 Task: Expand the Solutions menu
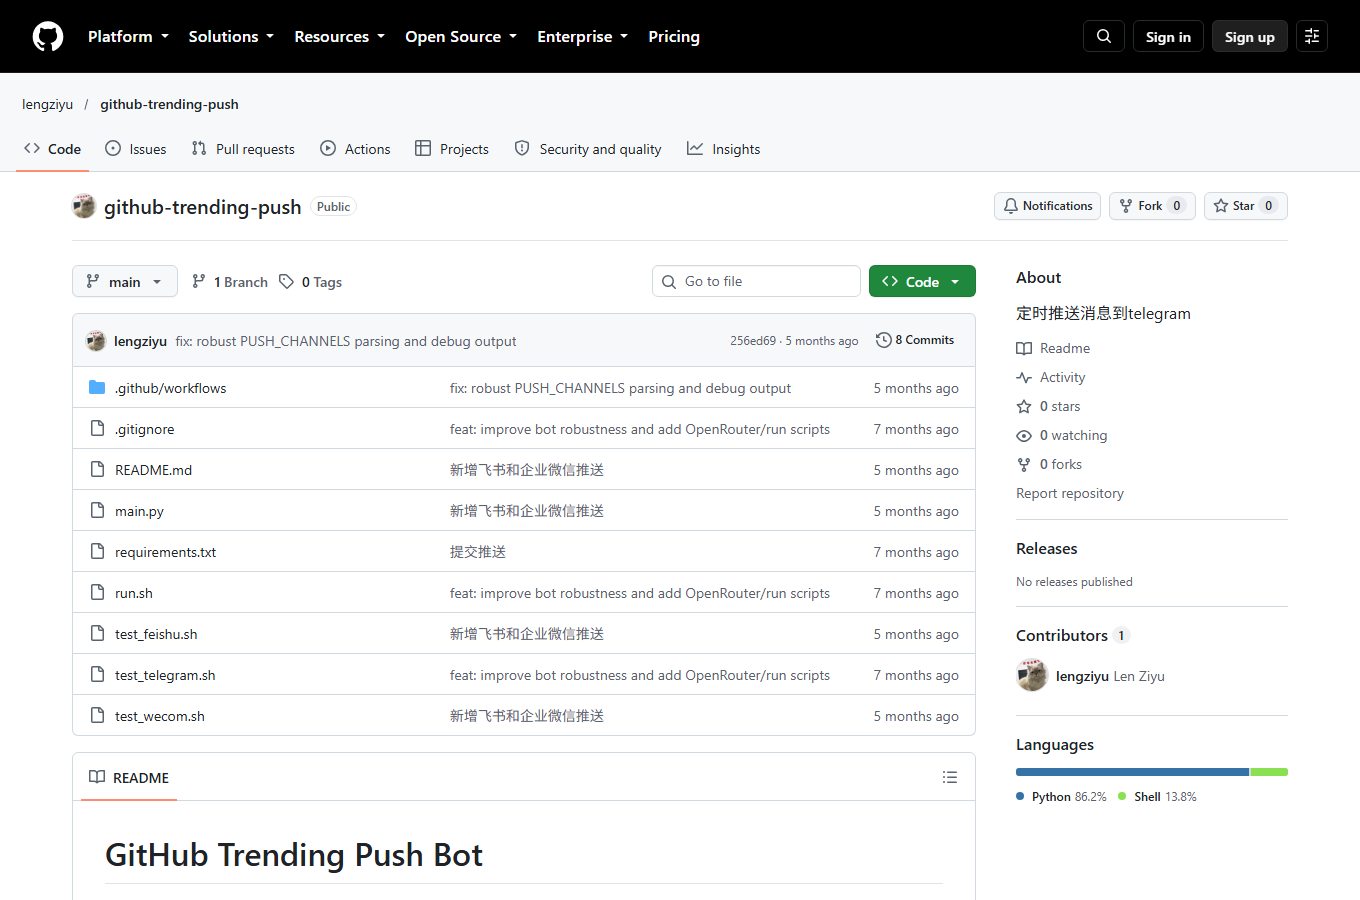pyautogui.click(x=231, y=36)
